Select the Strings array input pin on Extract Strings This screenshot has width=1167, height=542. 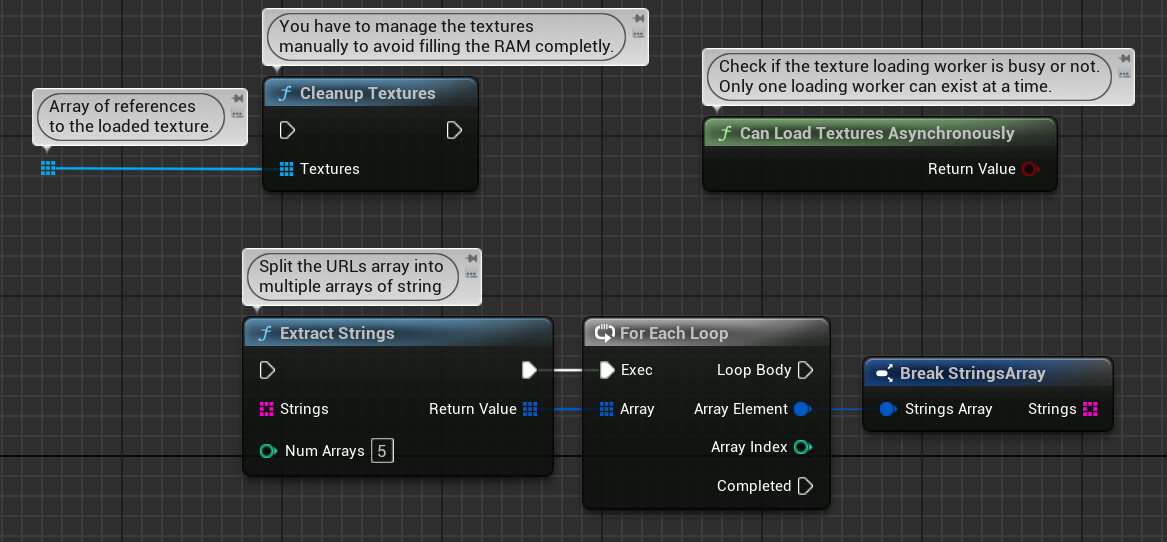pyautogui.click(x=266, y=409)
